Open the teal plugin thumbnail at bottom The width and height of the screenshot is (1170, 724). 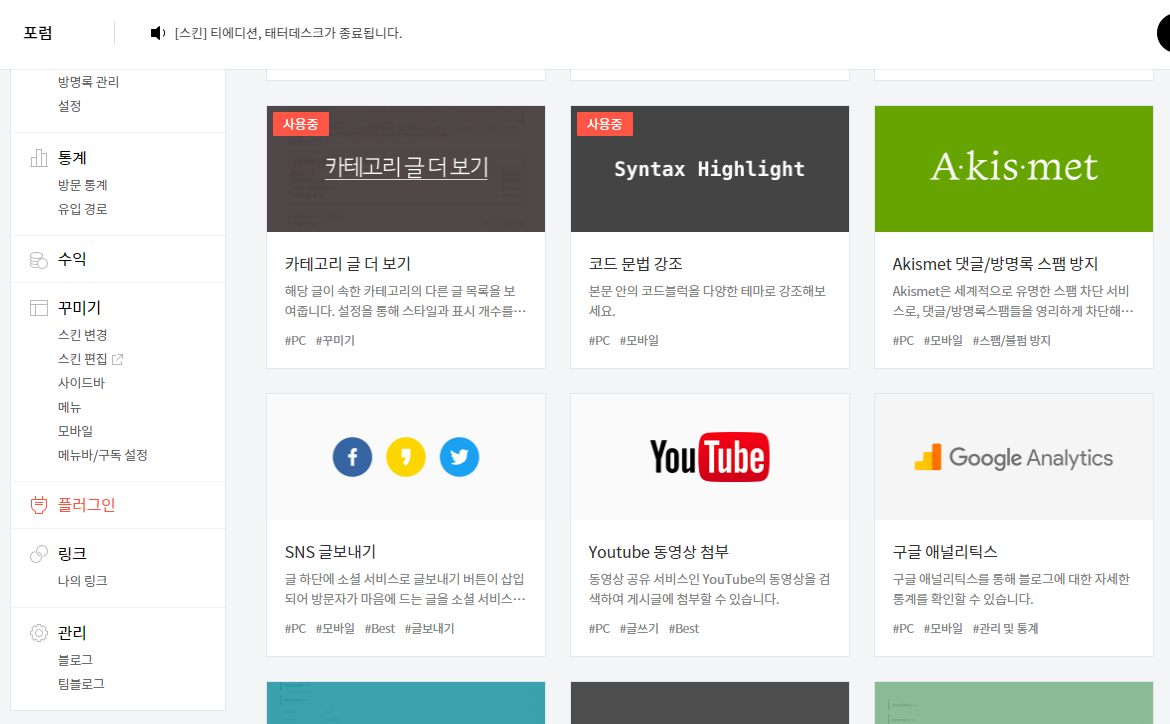point(406,702)
